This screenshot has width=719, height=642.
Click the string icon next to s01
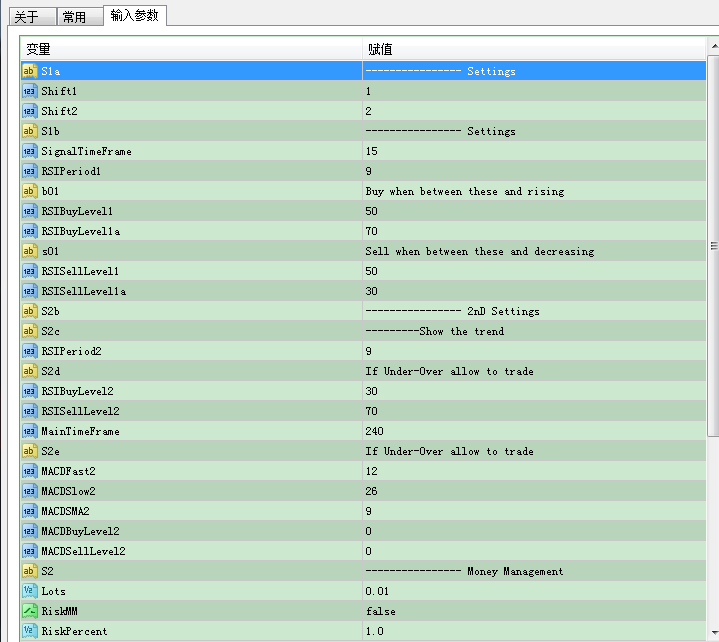pyautogui.click(x=29, y=251)
